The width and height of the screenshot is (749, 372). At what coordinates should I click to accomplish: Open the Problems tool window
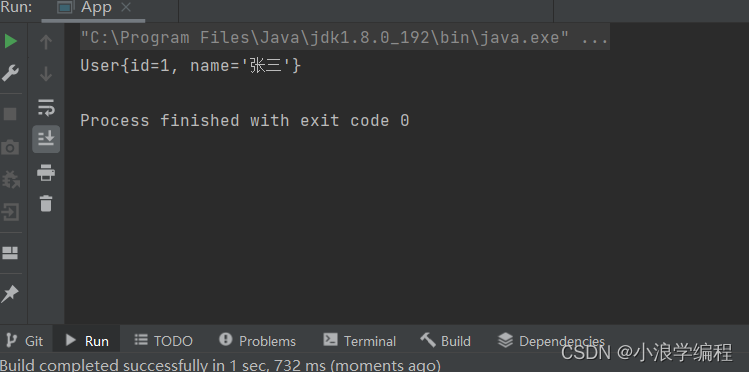coord(257,341)
